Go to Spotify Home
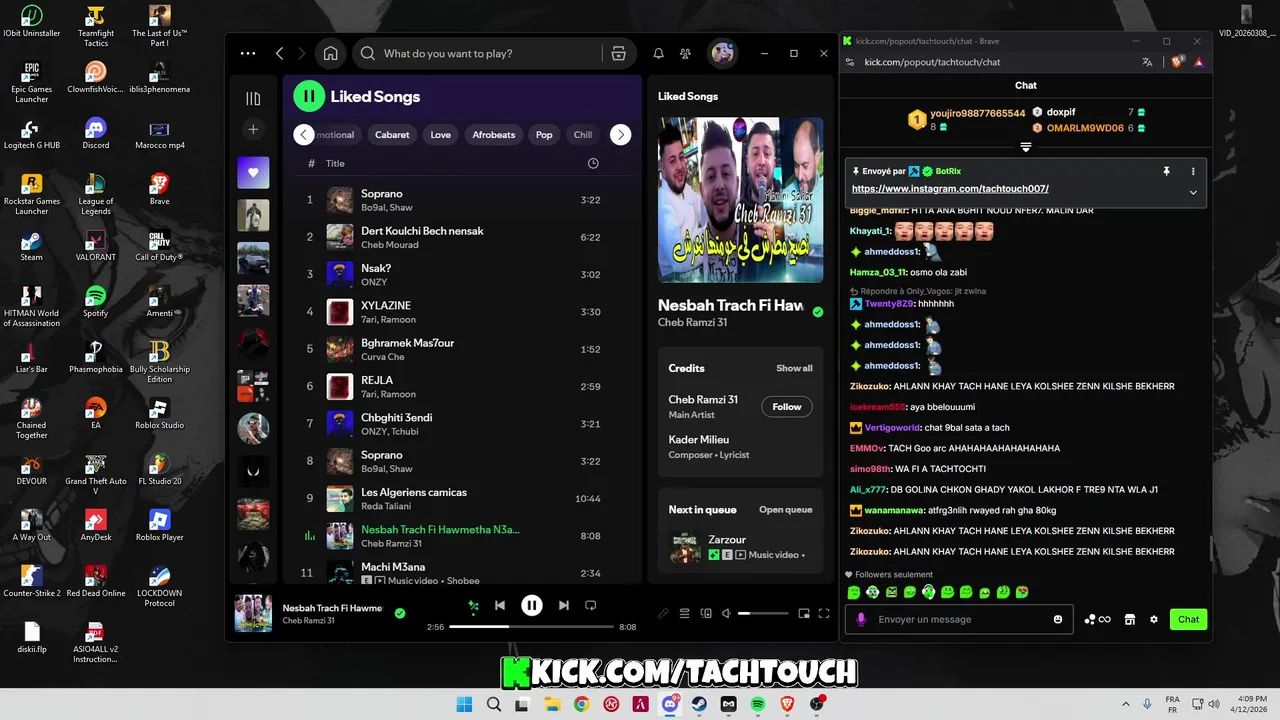Image resolution: width=1280 pixels, height=720 pixels. pos(330,54)
